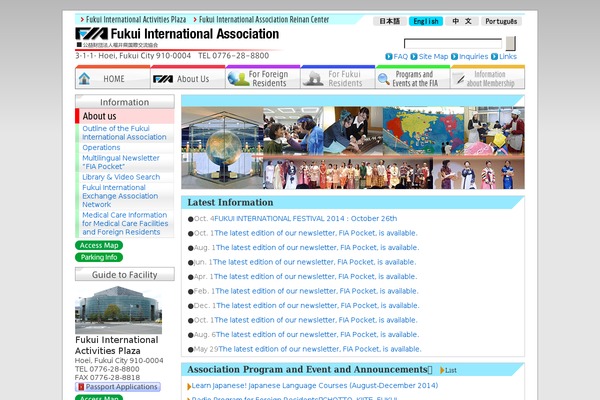Click the FIA logo in the header
The image size is (600, 400).
tap(91, 34)
